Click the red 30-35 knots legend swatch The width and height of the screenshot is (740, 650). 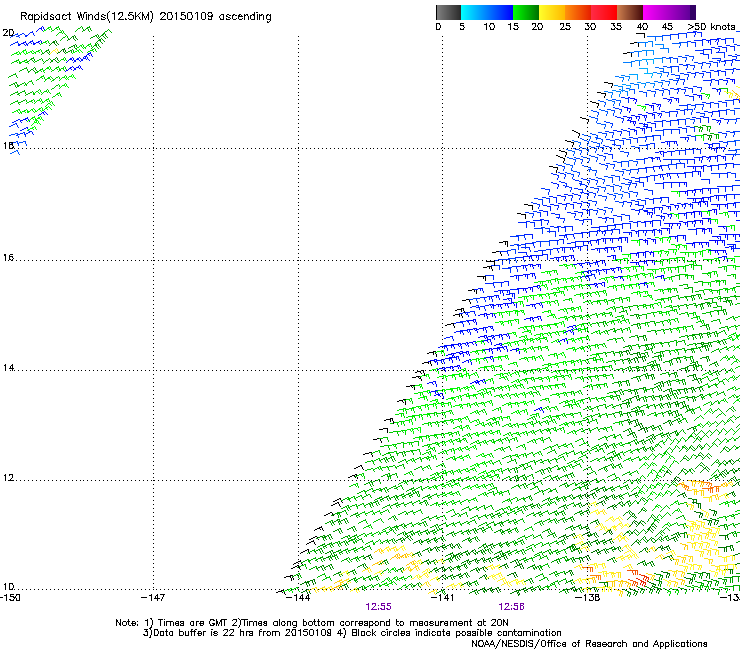[604, 12]
